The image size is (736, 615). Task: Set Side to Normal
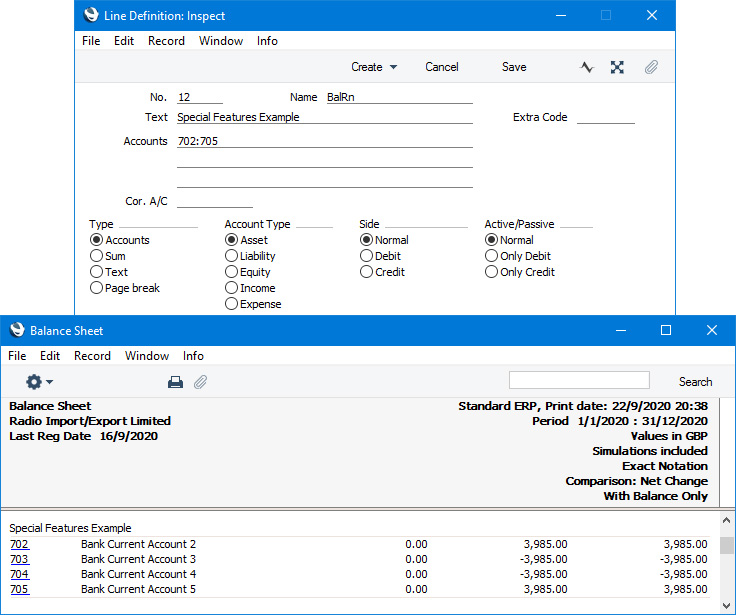tap(366, 240)
